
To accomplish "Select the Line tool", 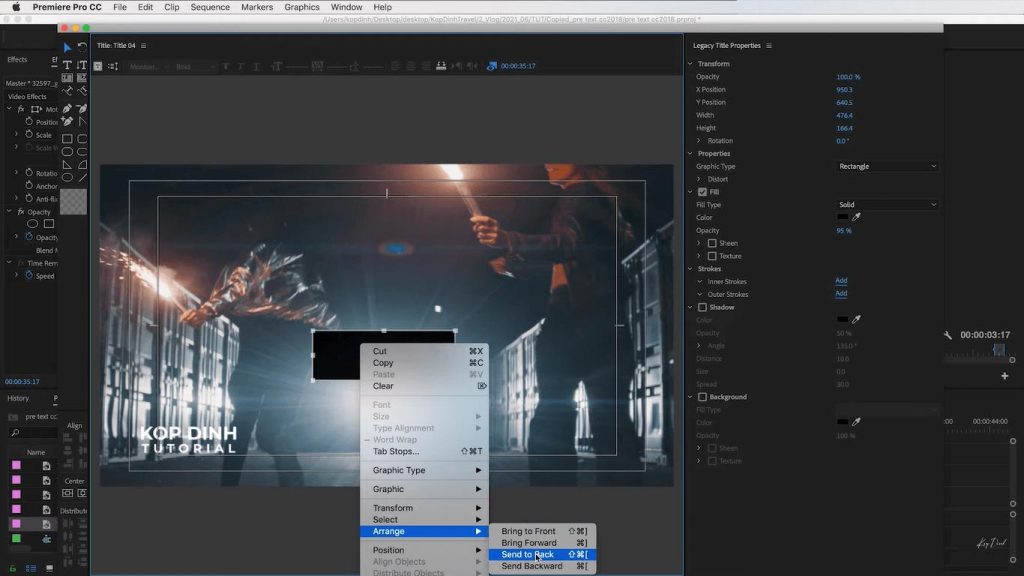I will pos(82,178).
